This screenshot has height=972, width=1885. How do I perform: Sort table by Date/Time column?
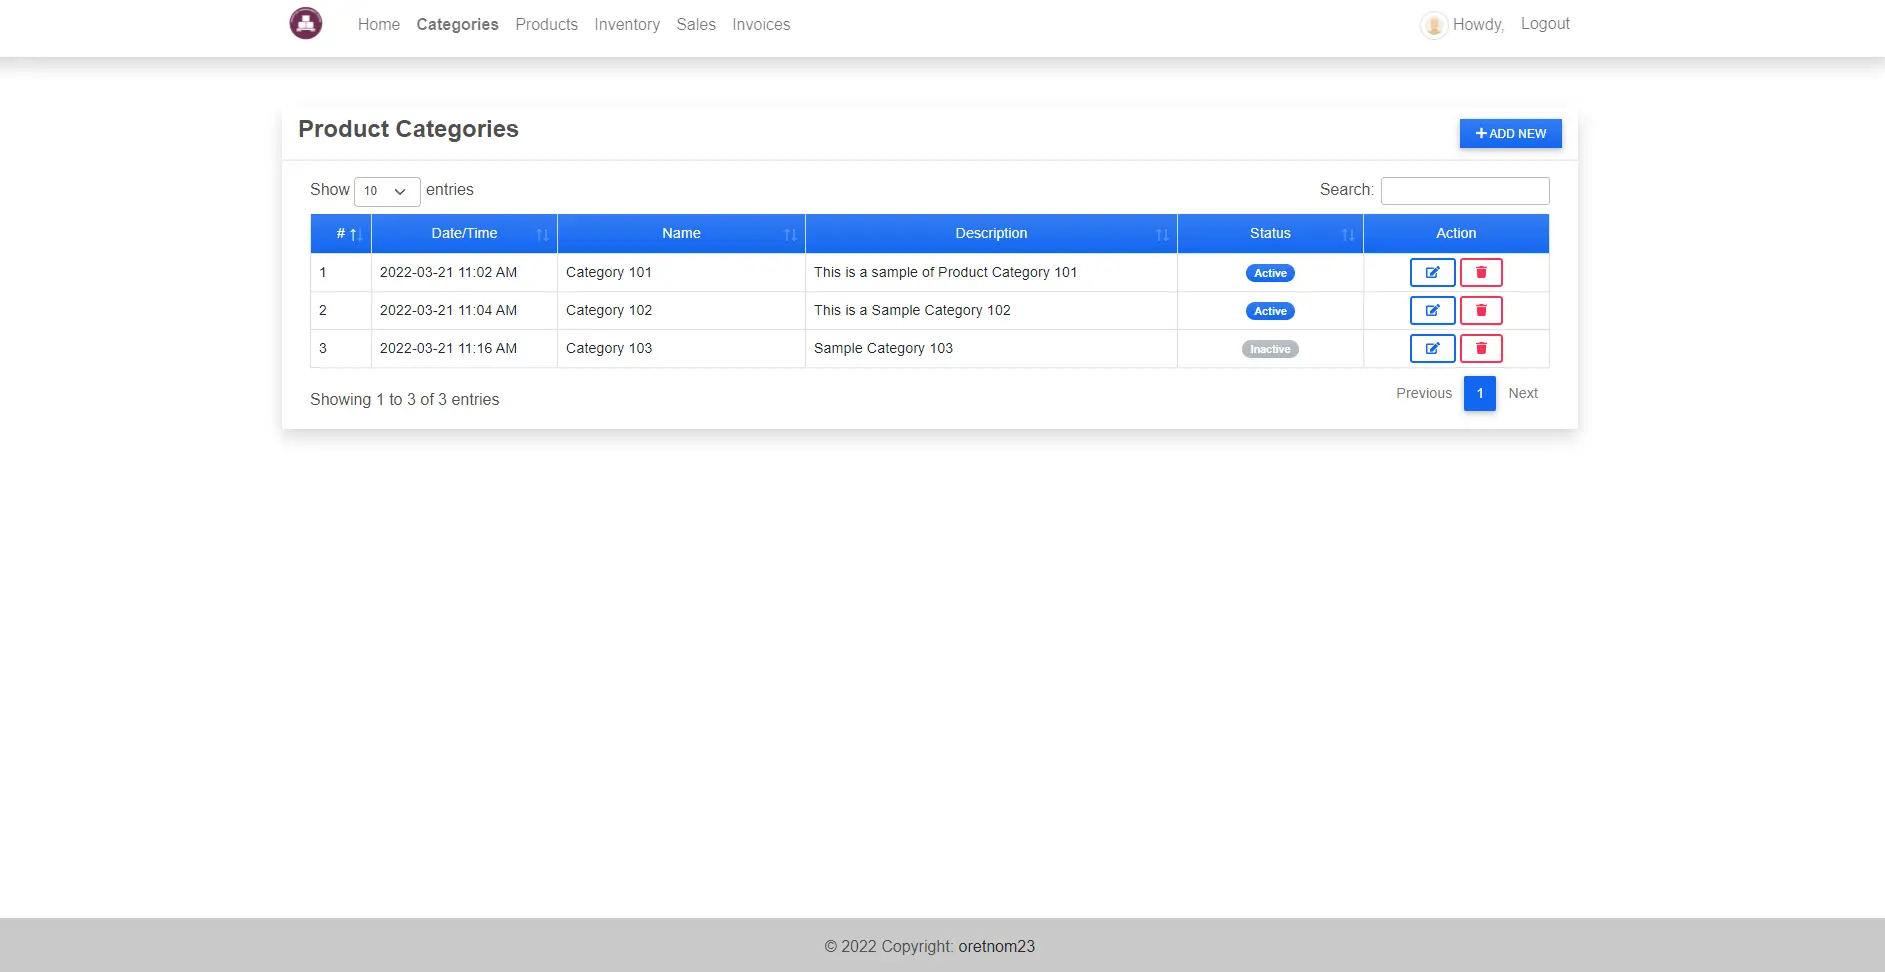pos(464,233)
